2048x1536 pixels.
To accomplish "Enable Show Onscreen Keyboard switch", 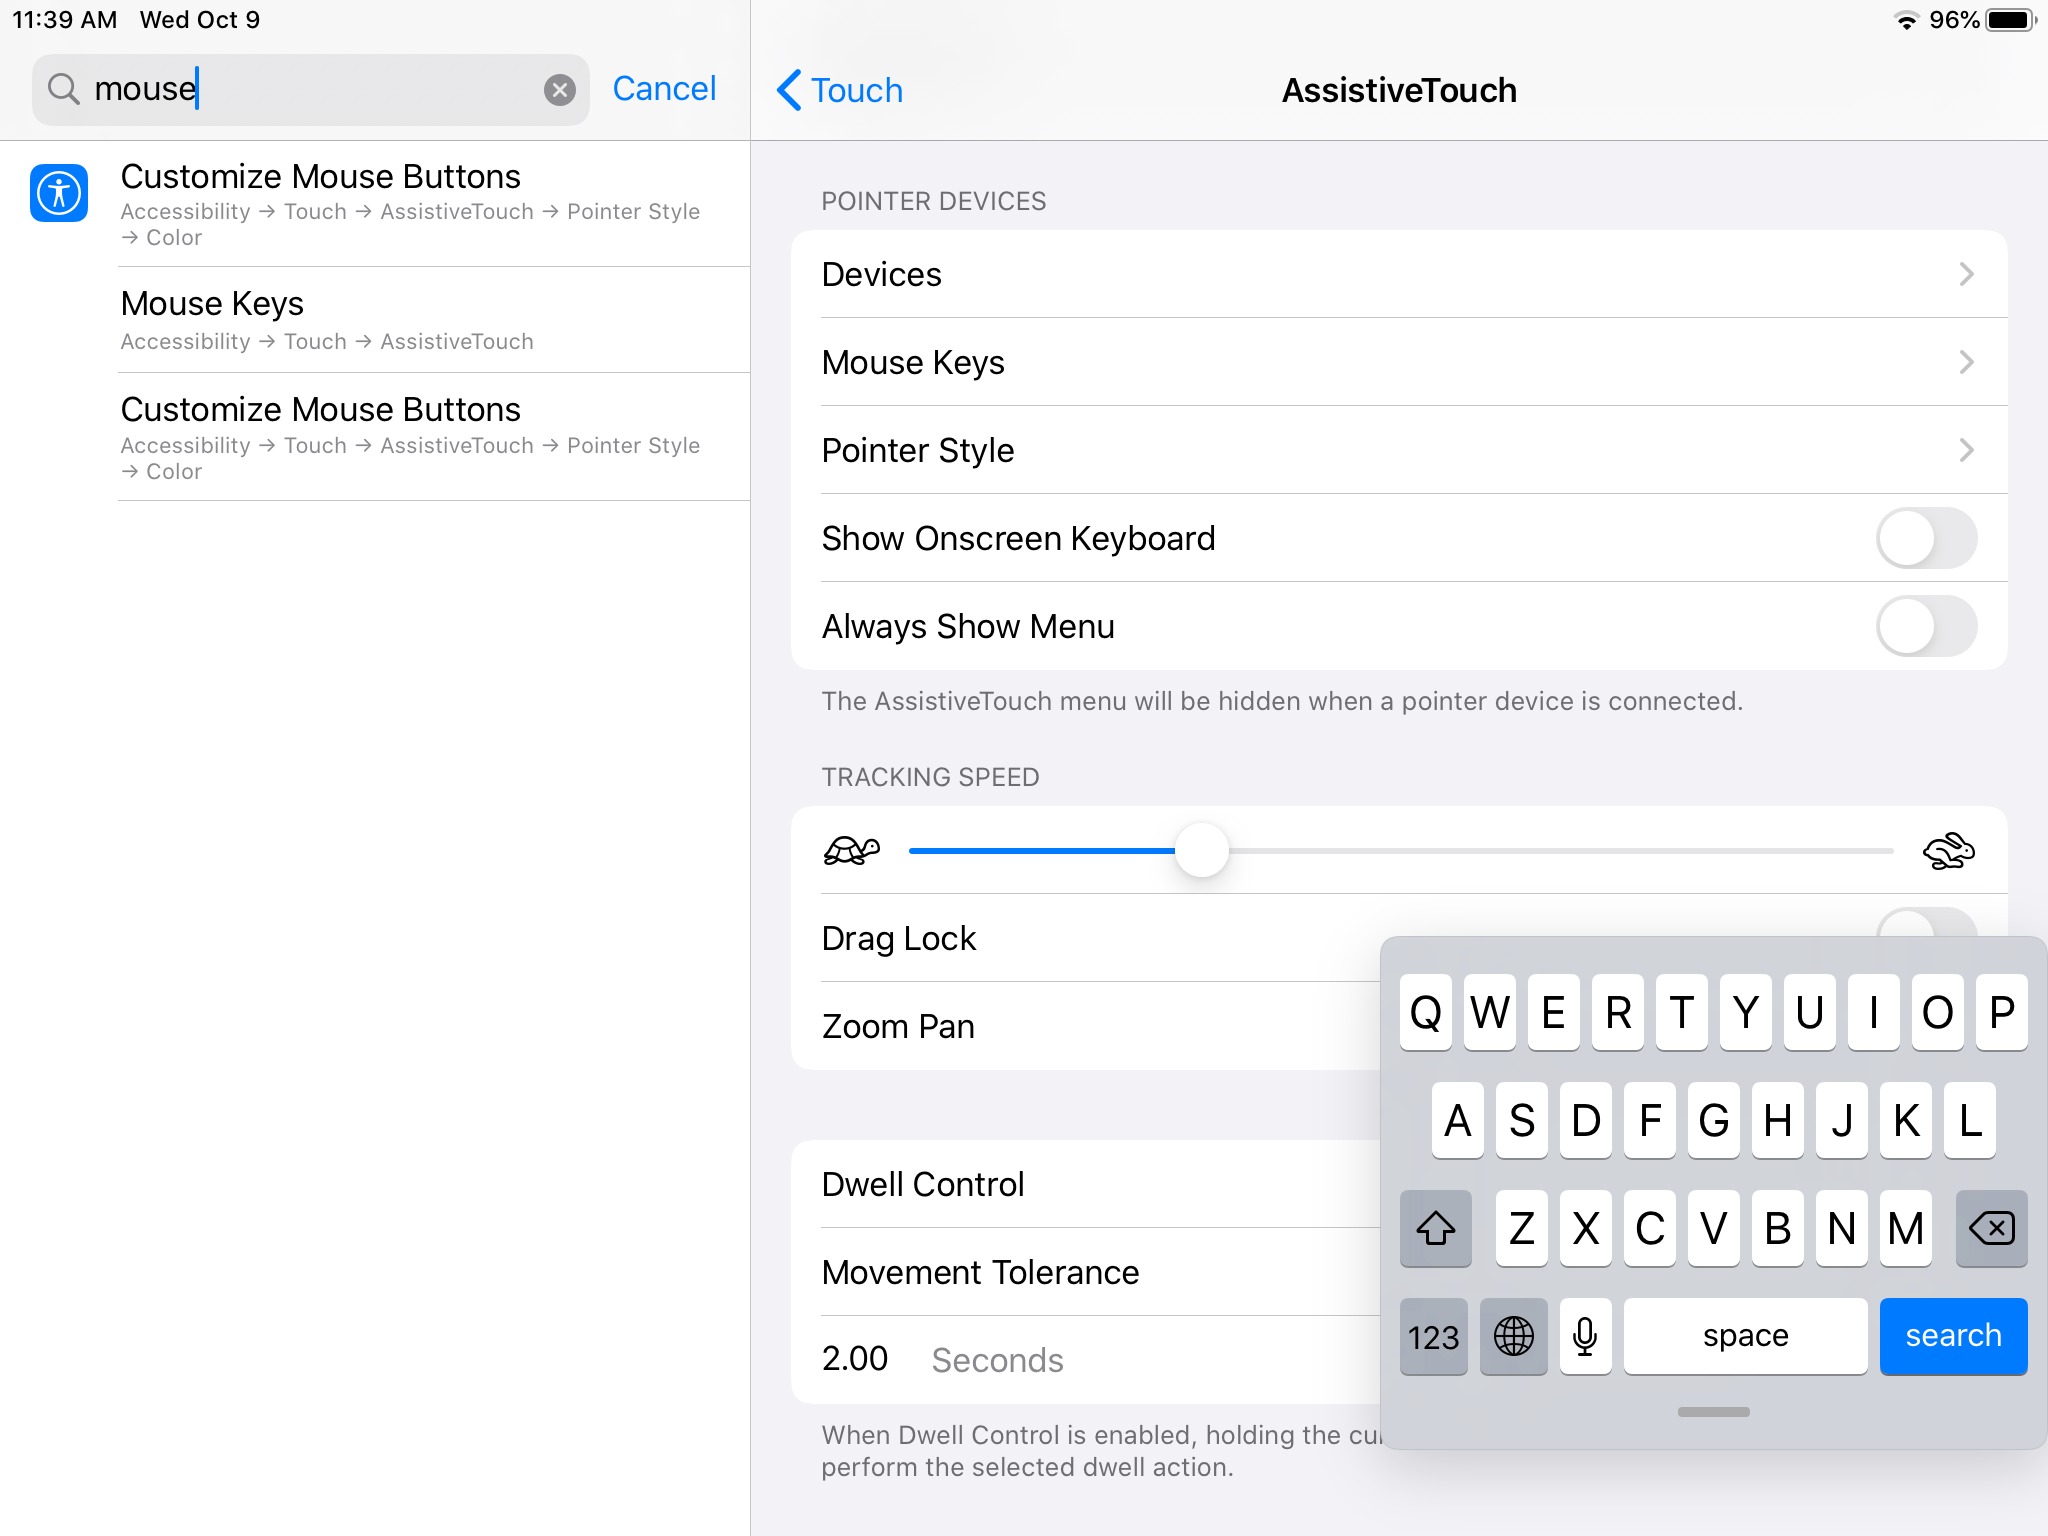I will (1925, 538).
